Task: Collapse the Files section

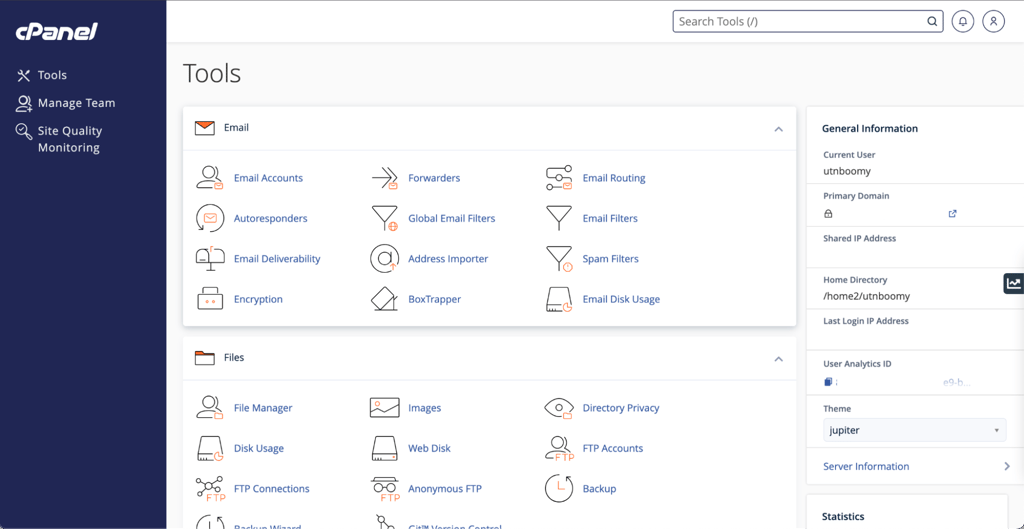Action: [778, 359]
